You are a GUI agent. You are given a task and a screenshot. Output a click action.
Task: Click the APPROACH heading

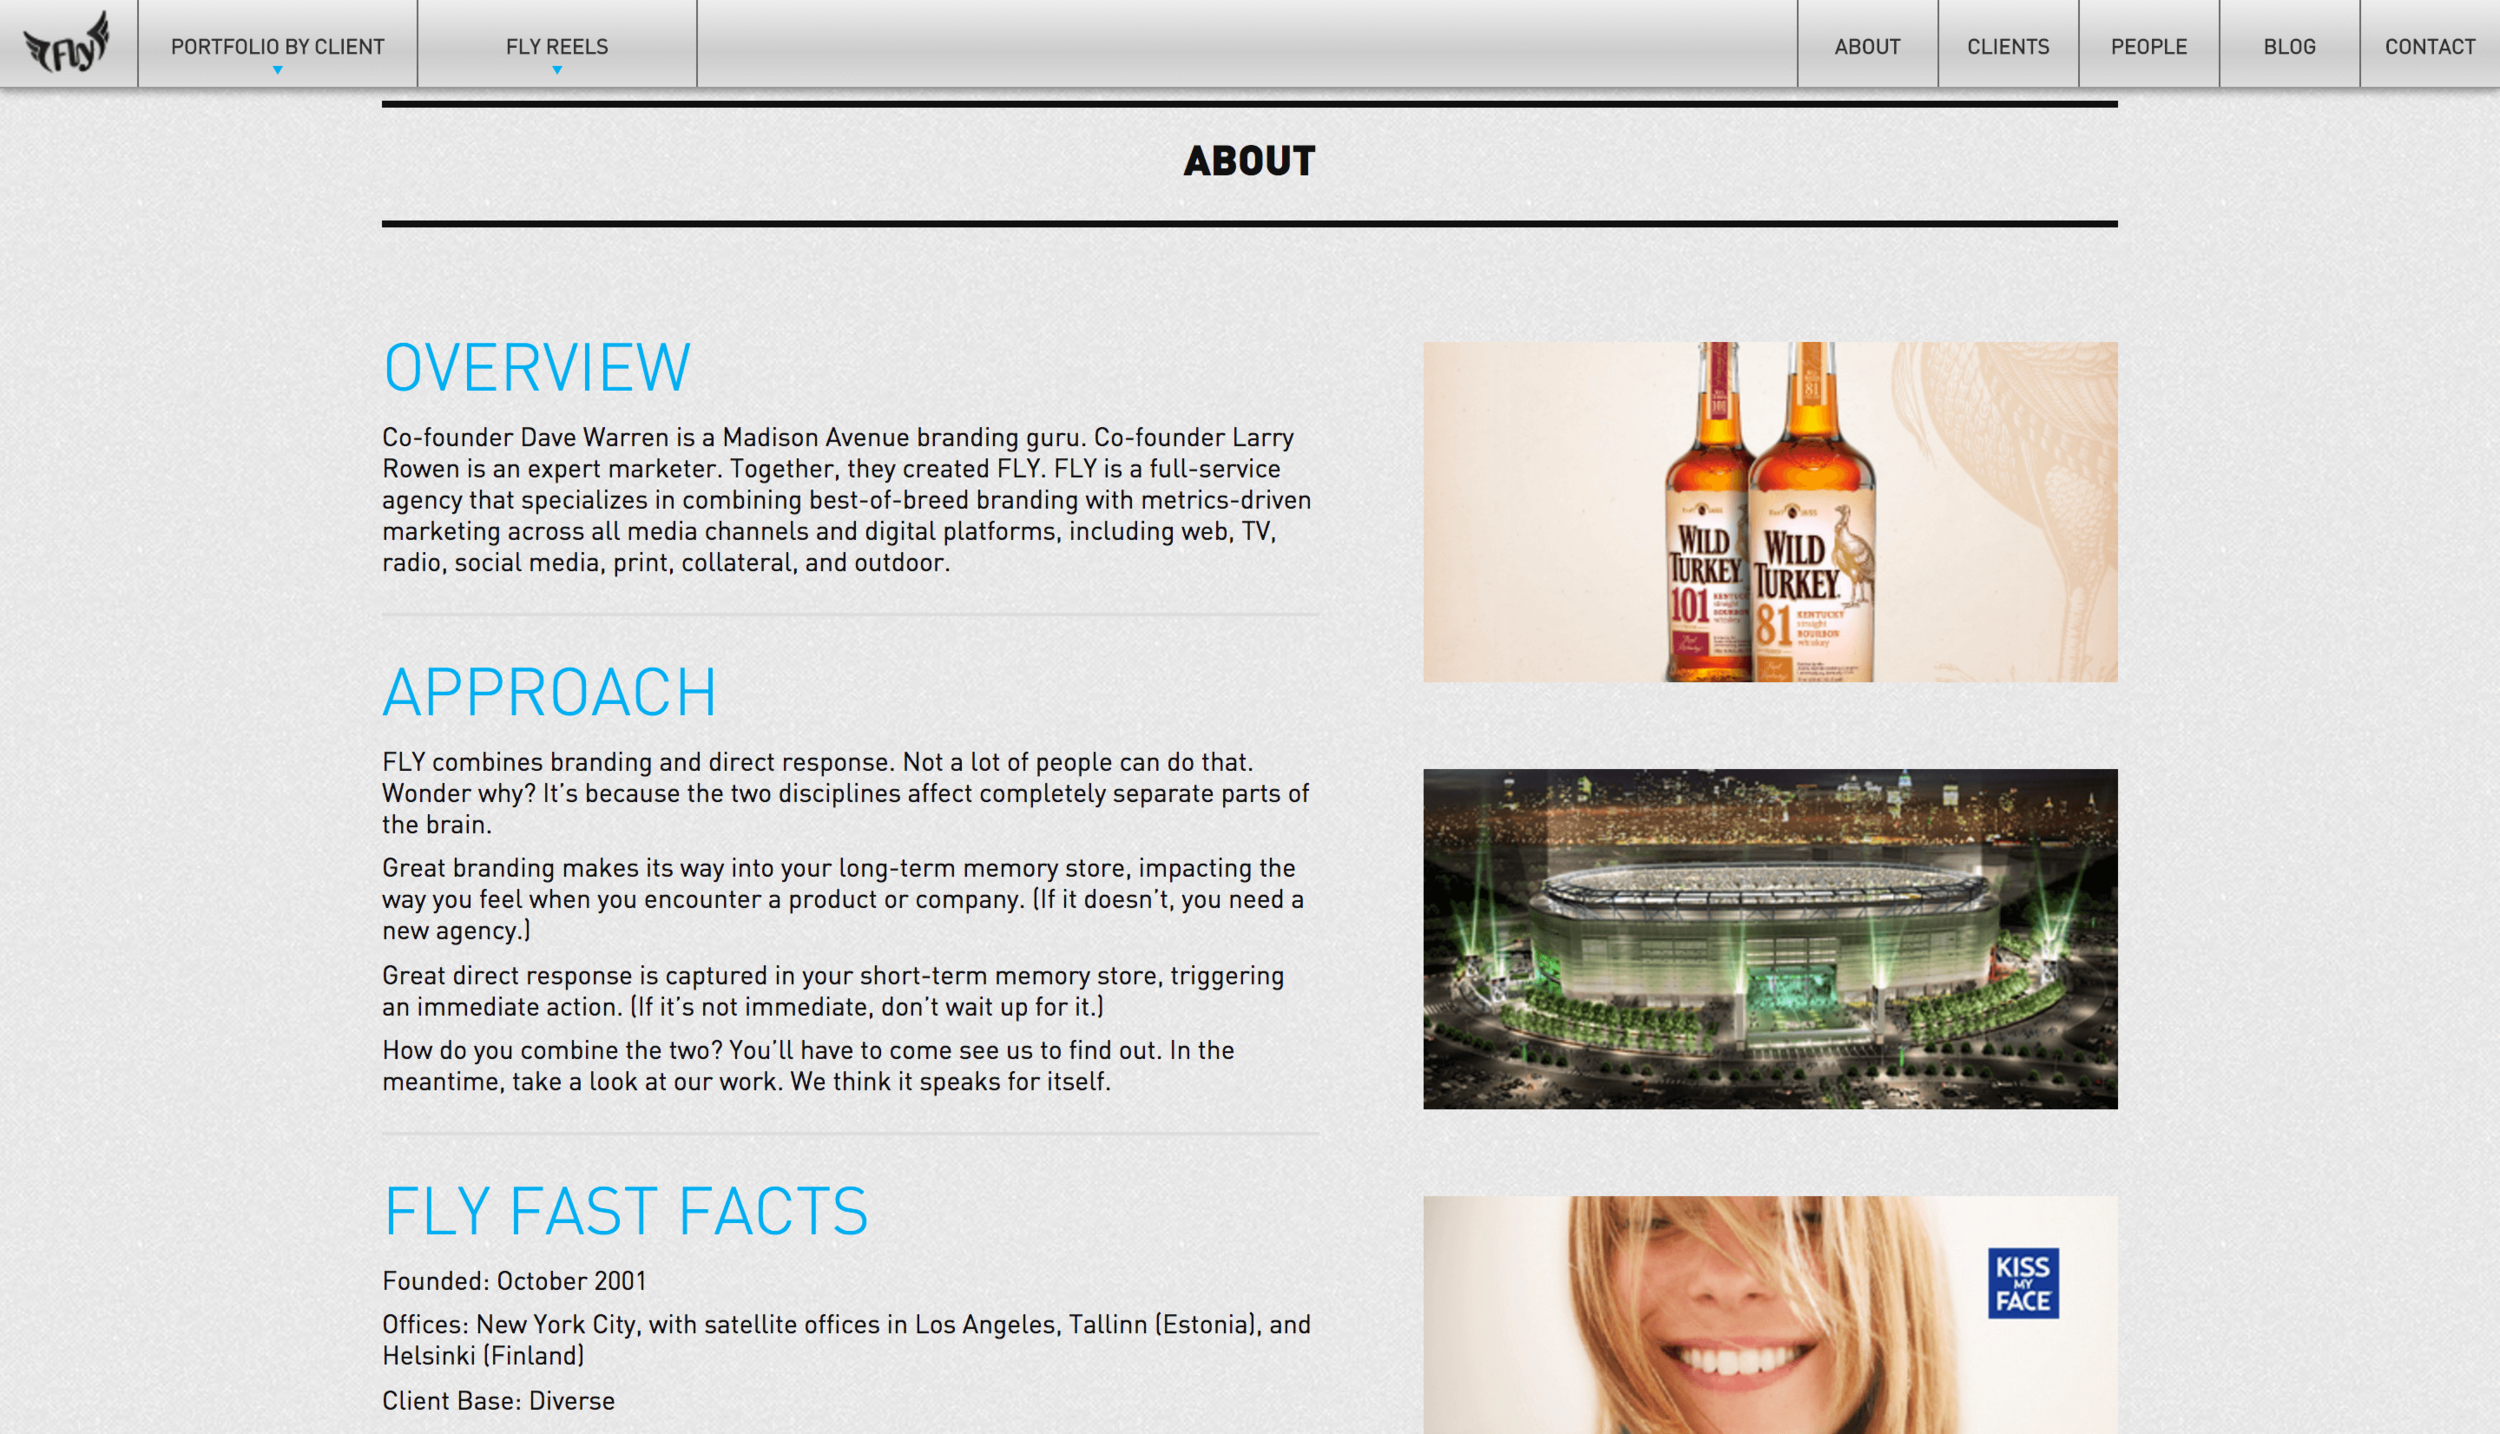(549, 692)
